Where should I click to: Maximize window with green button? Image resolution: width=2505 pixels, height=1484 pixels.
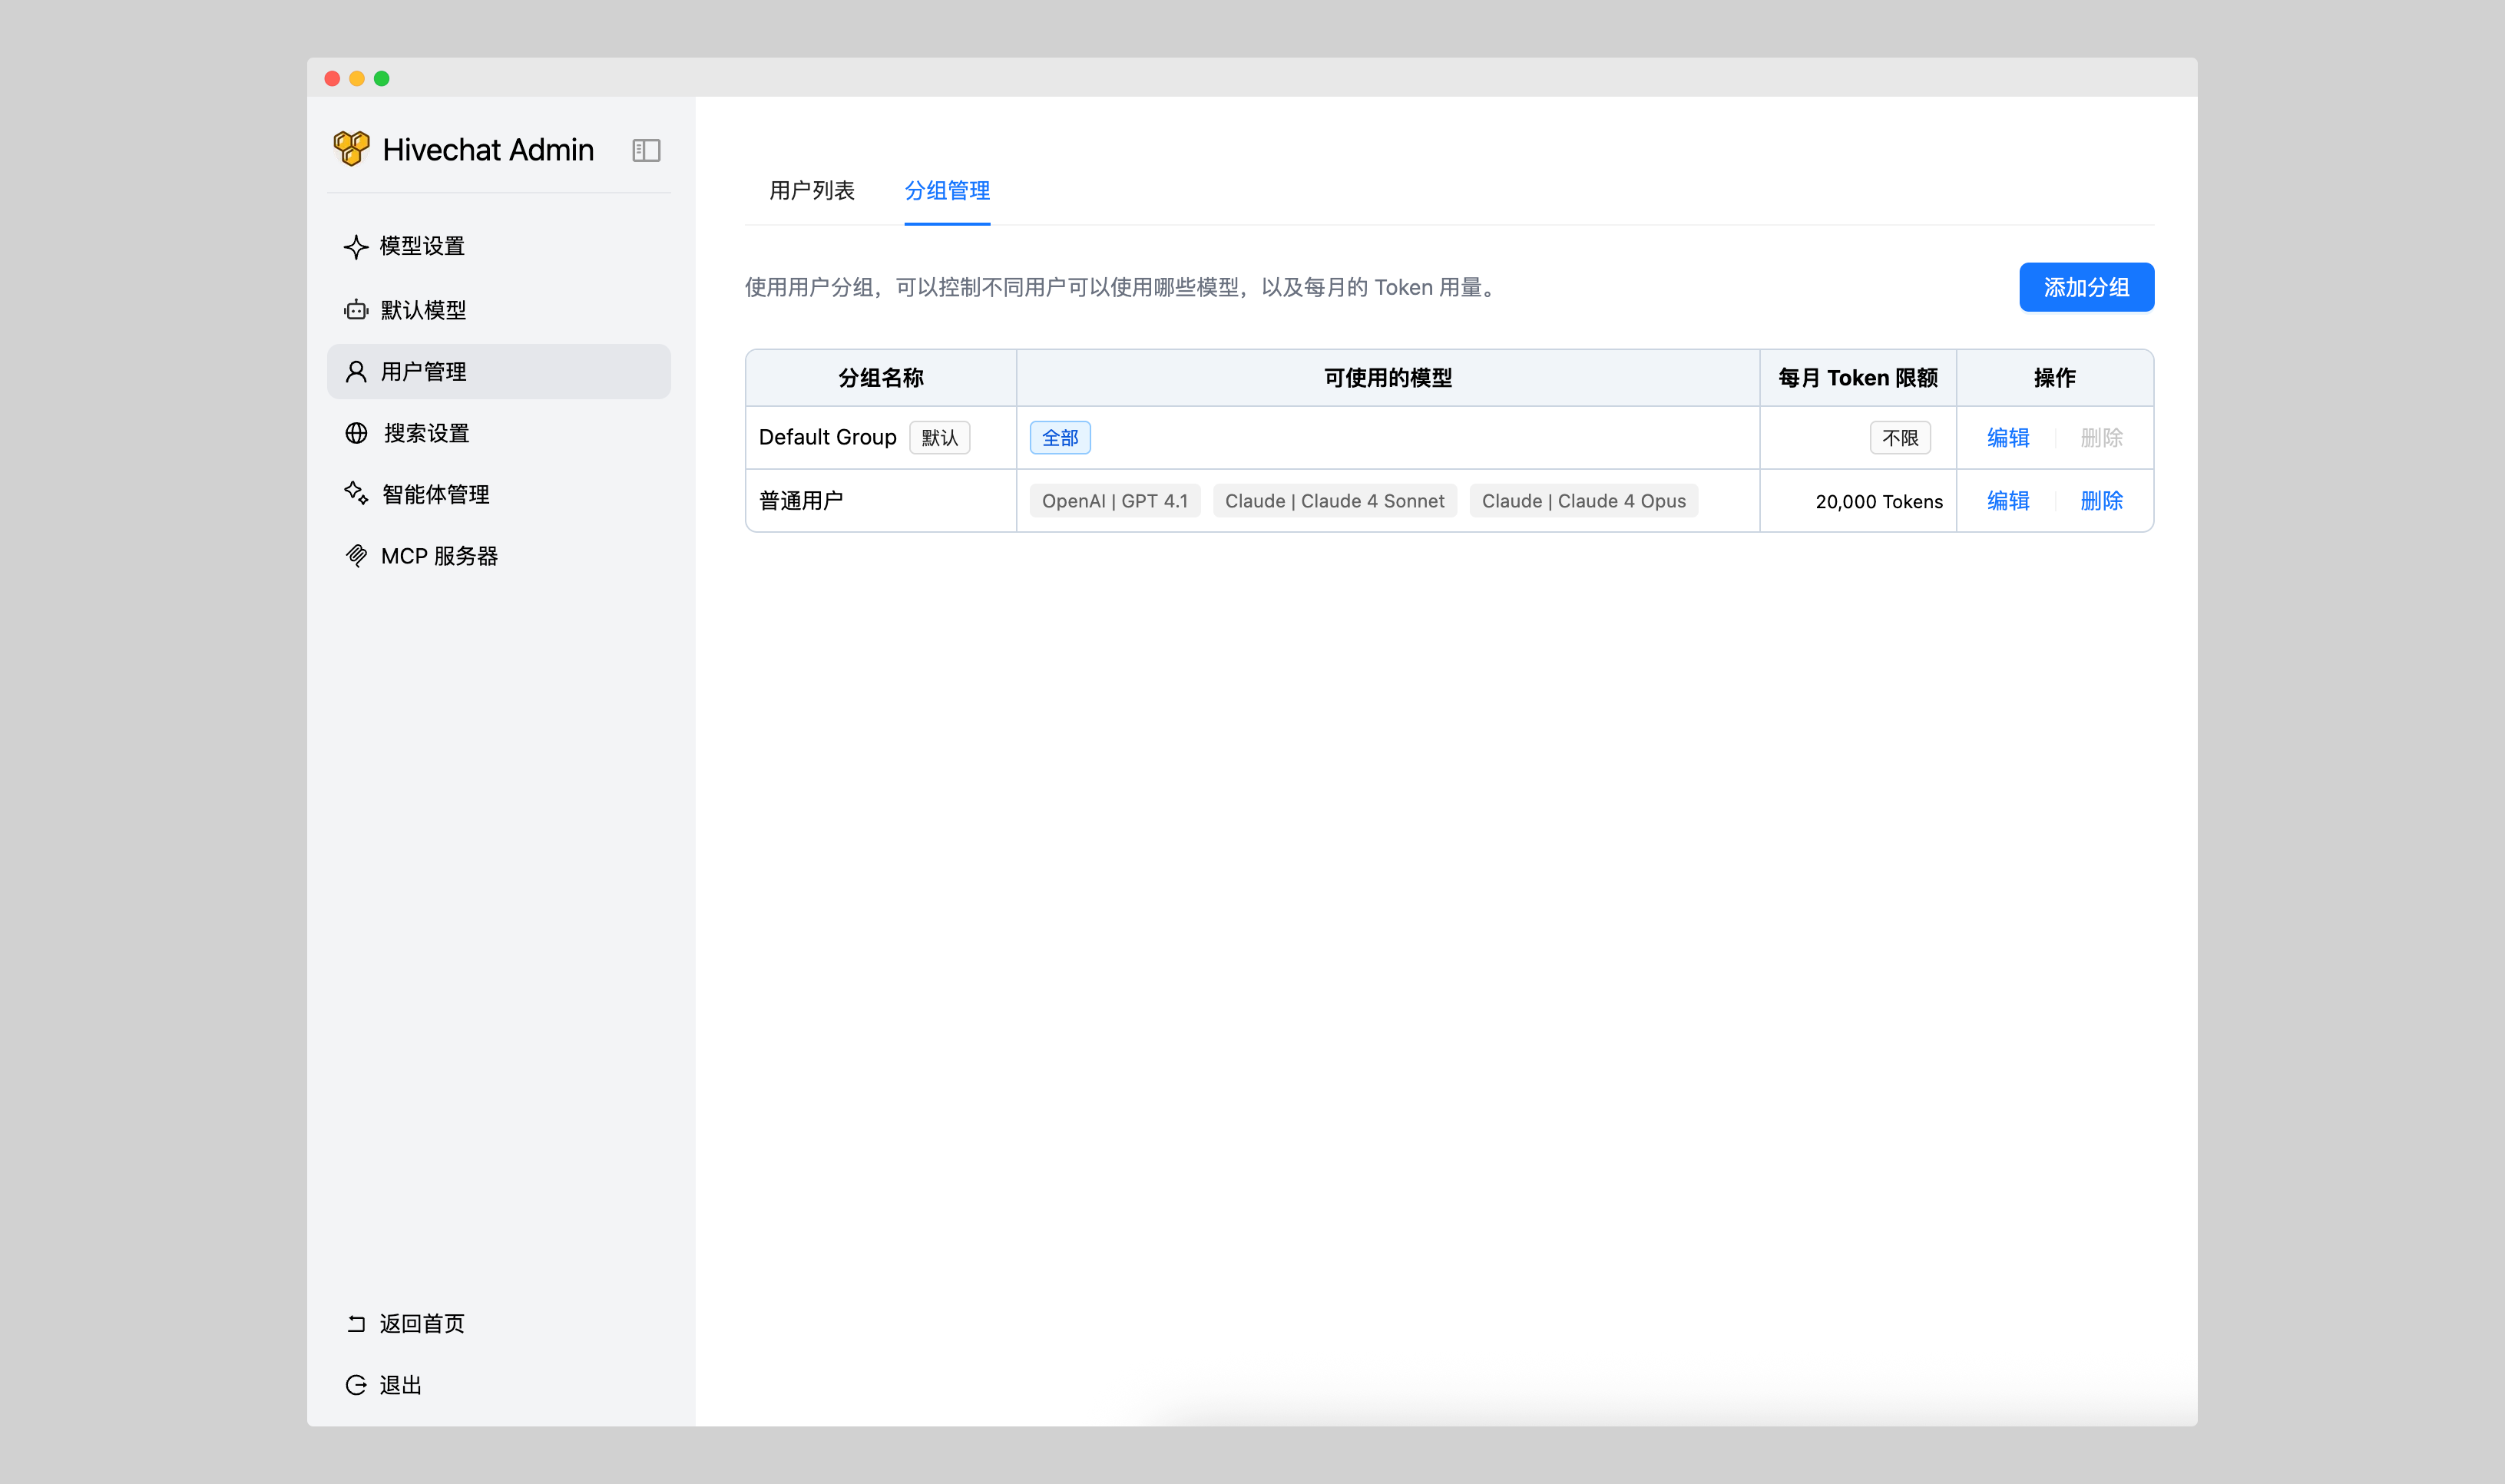[x=382, y=78]
